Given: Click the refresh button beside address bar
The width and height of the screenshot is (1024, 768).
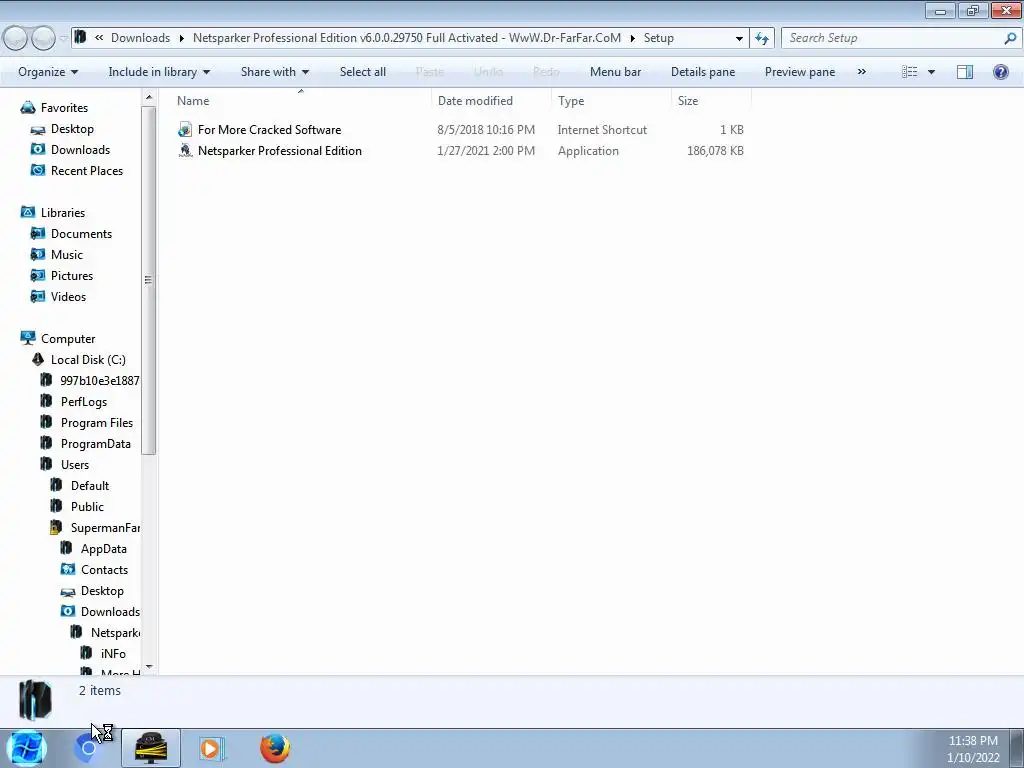Looking at the screenshot, I should coord(761,38).
